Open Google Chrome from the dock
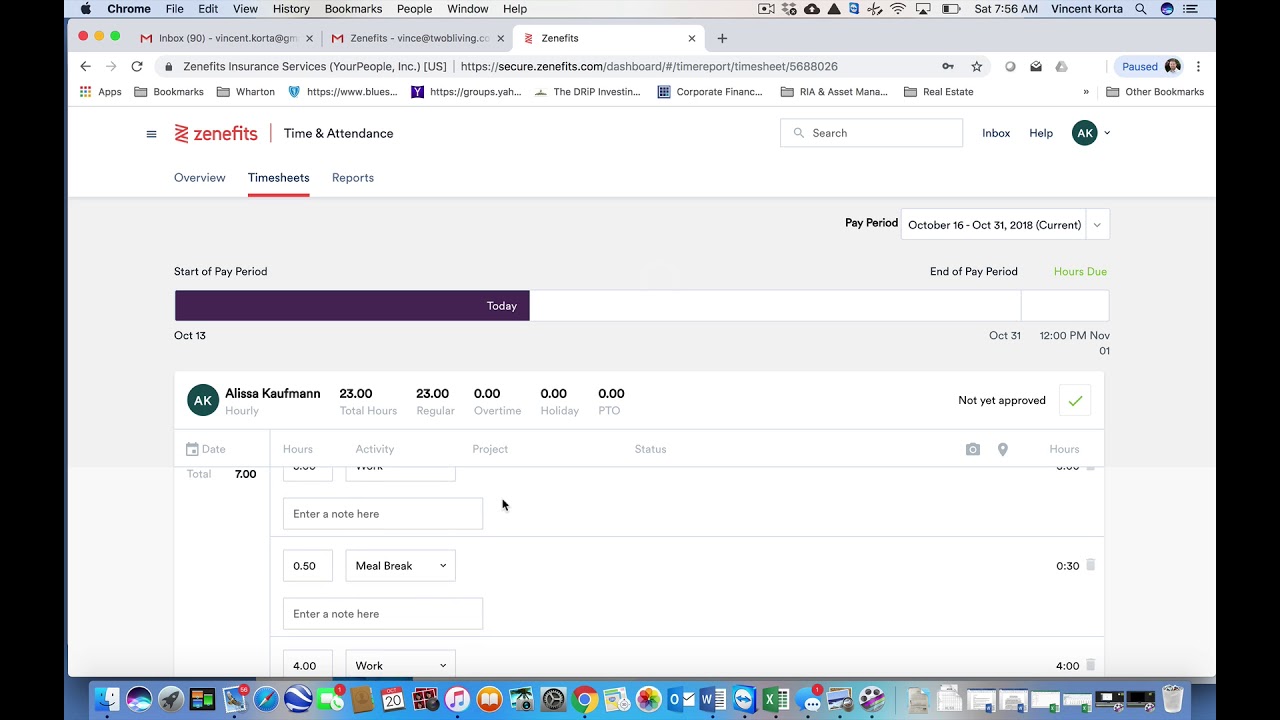The image size is (1280, 720). (x=585, y=699)
